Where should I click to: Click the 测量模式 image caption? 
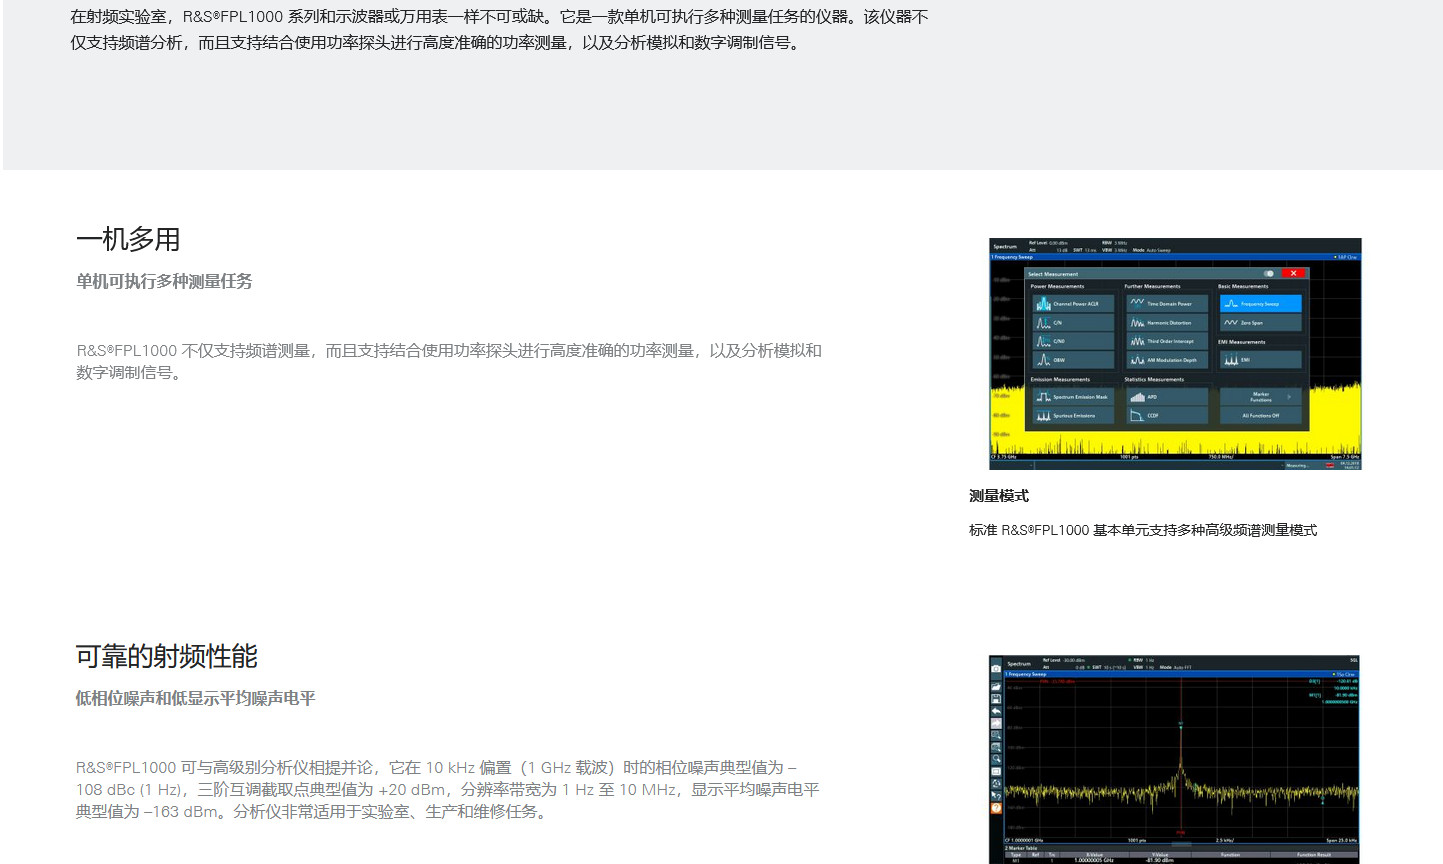(998, 496)
